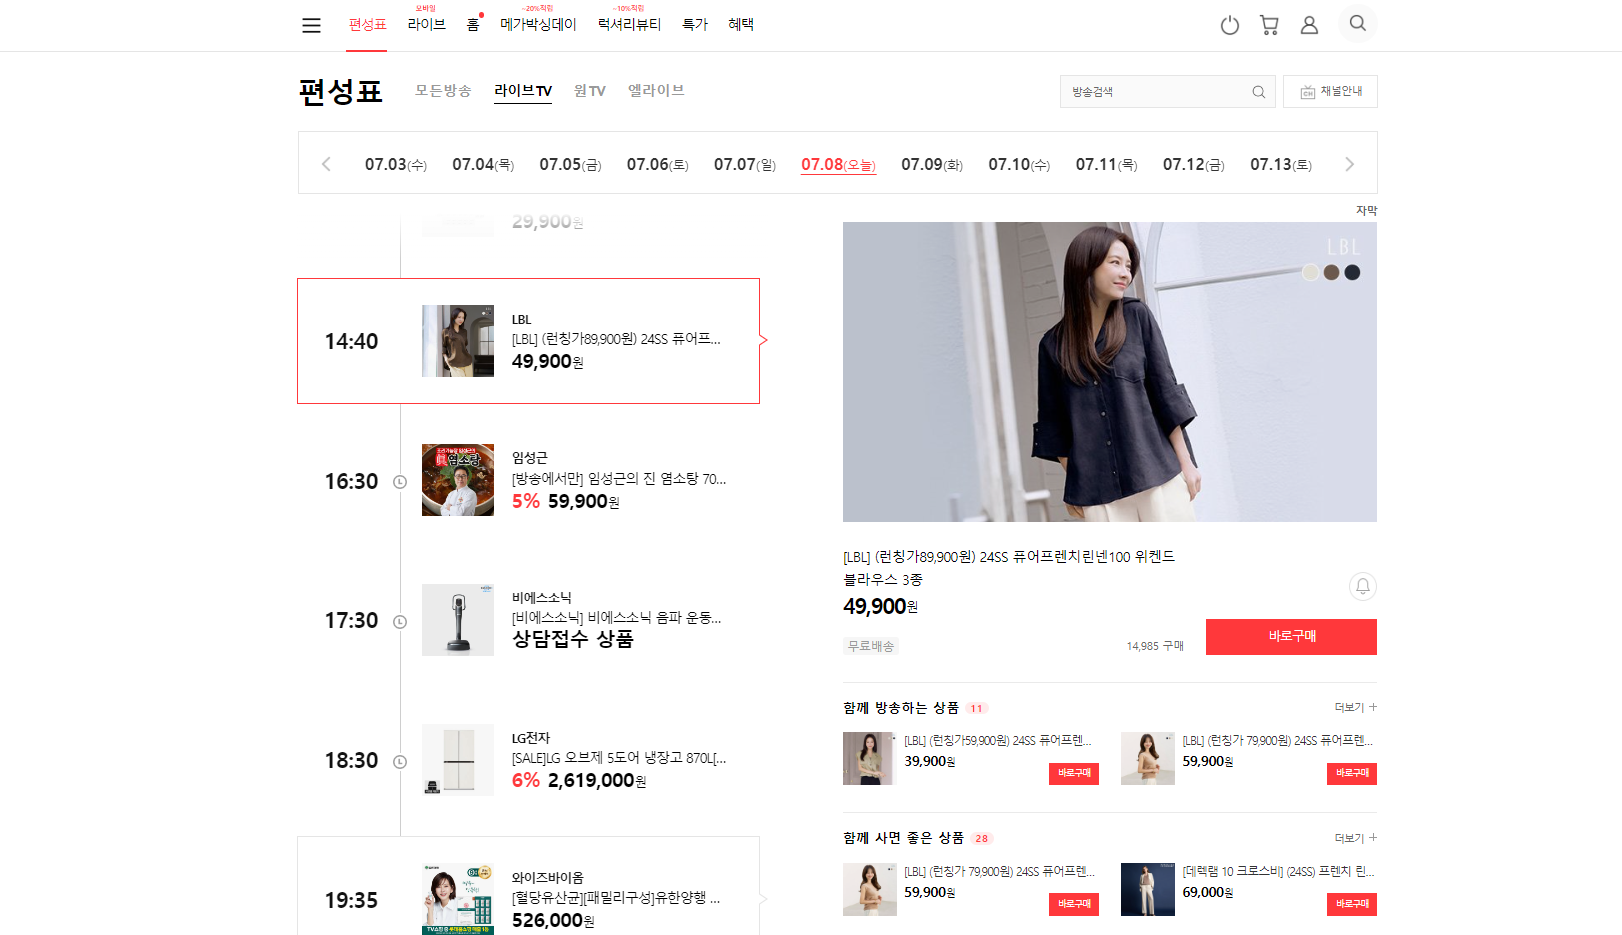Viewport: 1622px width, 935px height.
Task: Open 비에스소닉 product thumbnail
Action: 458,620
